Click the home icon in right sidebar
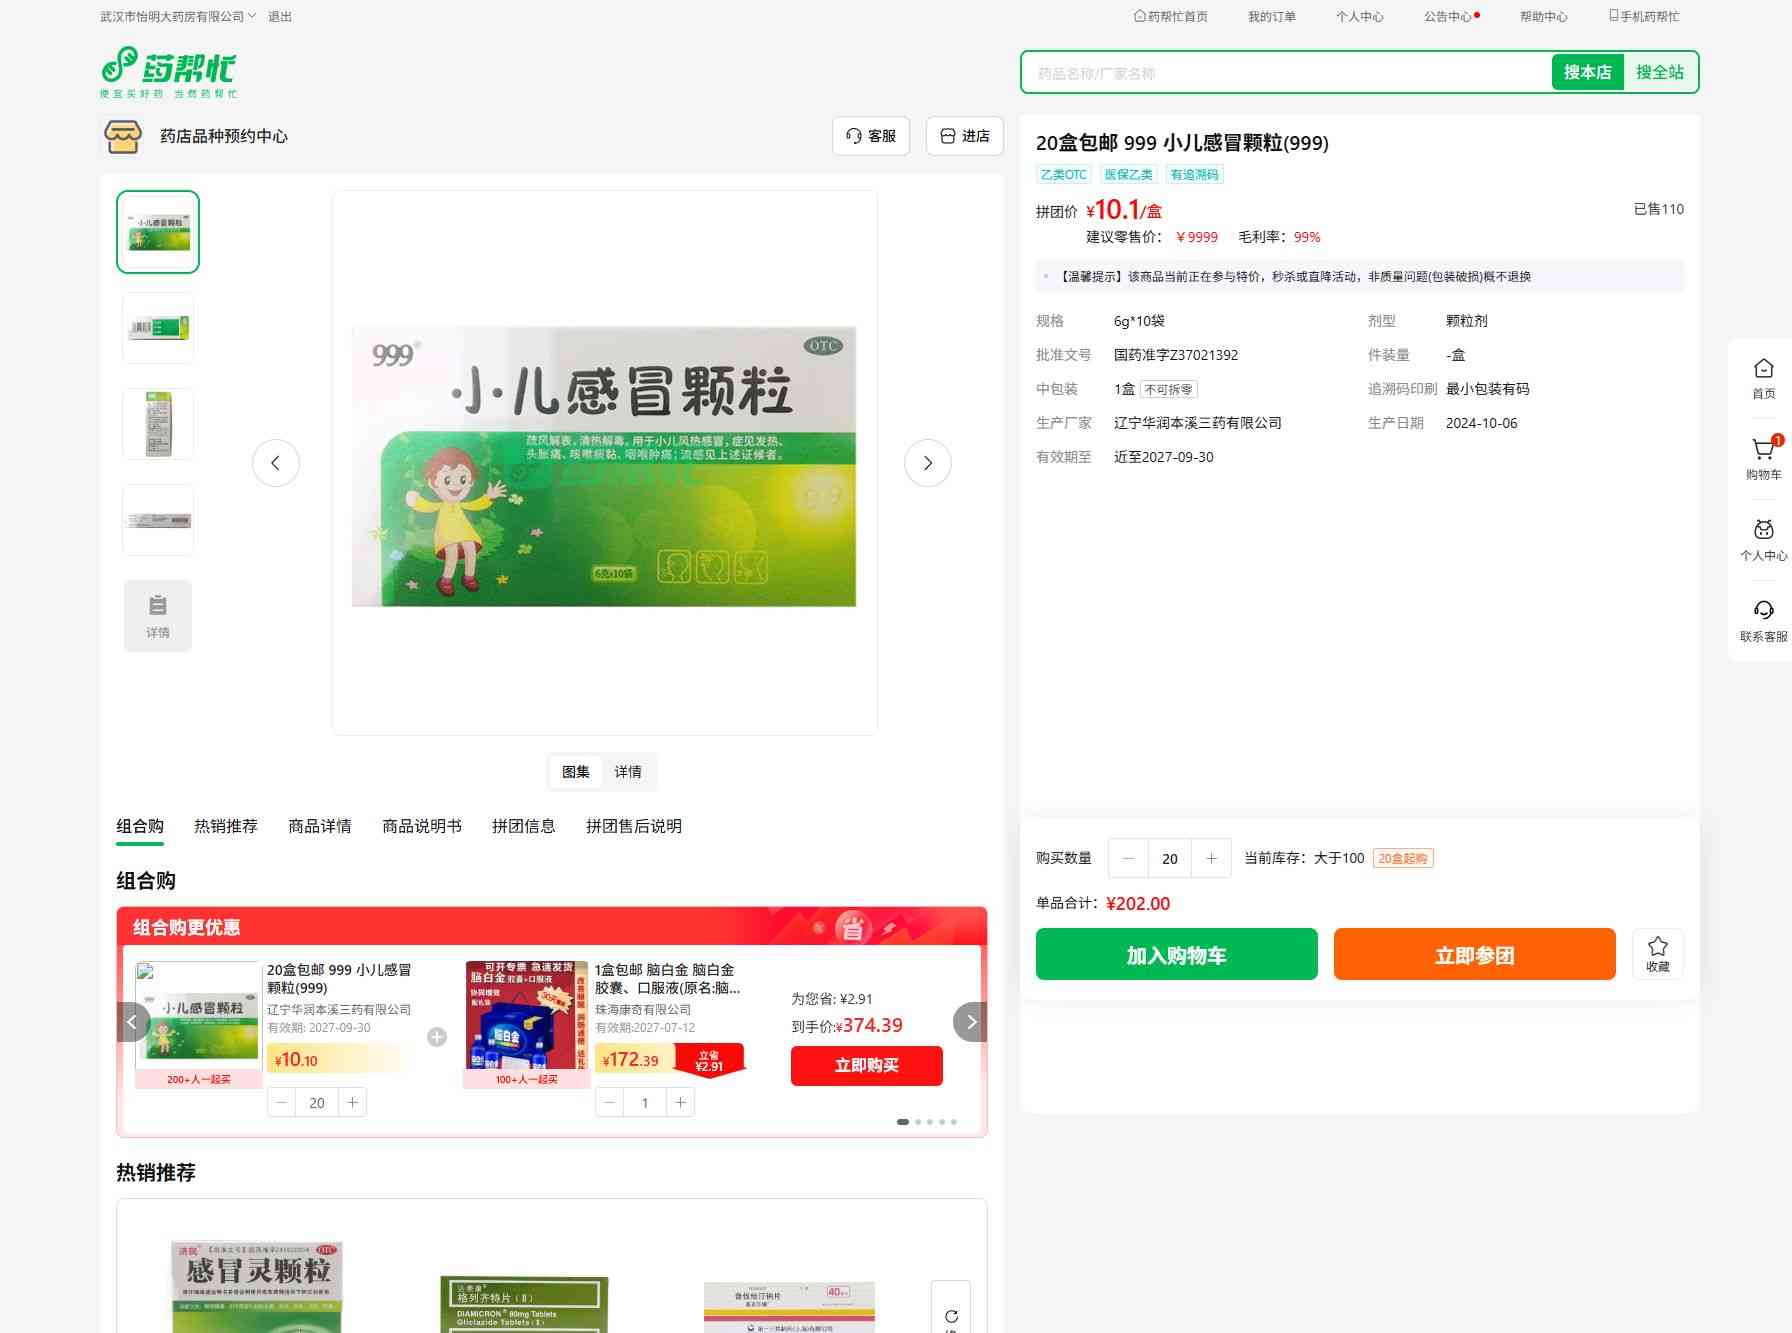The width and height of the screenshot is (1792, 1333). pyautogui.click(x=1763, y=370)
